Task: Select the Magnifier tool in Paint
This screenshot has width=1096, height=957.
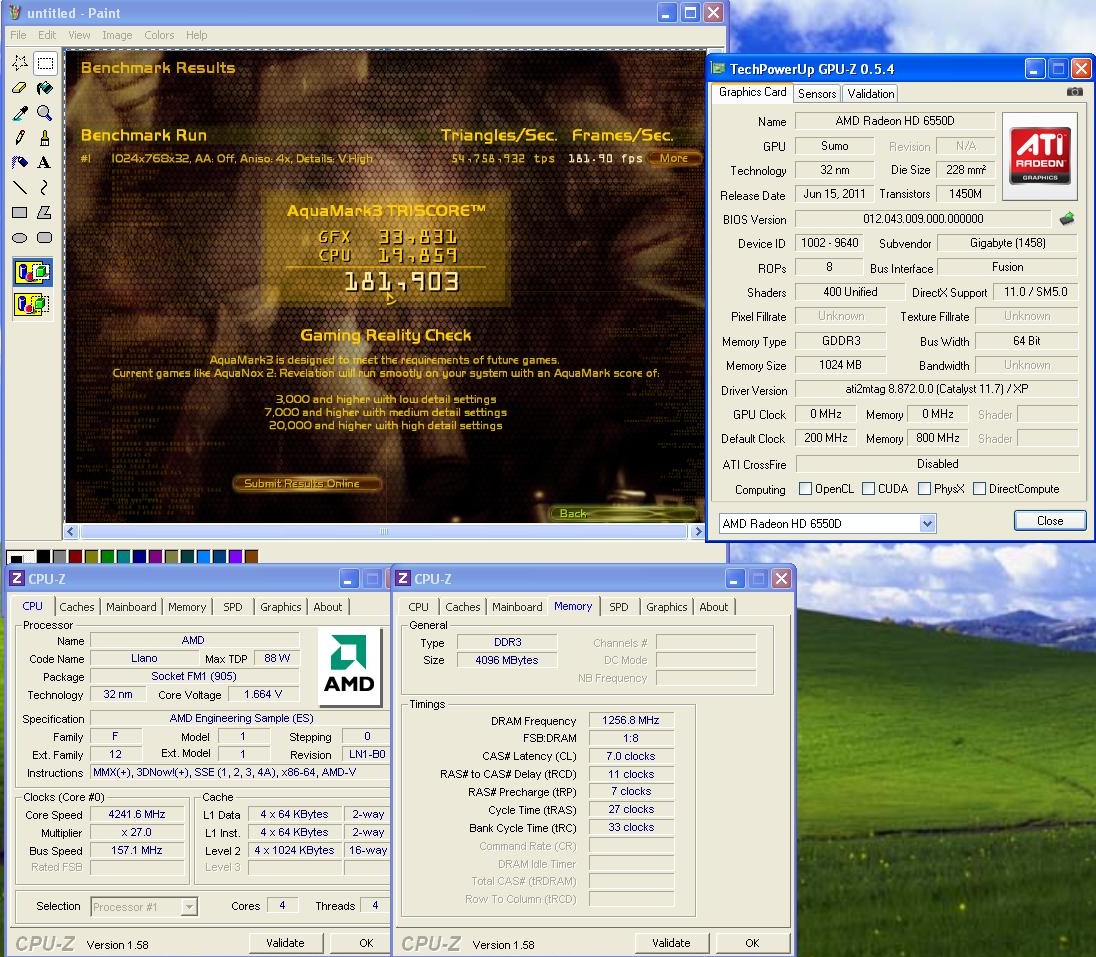Action: (45, 113)
